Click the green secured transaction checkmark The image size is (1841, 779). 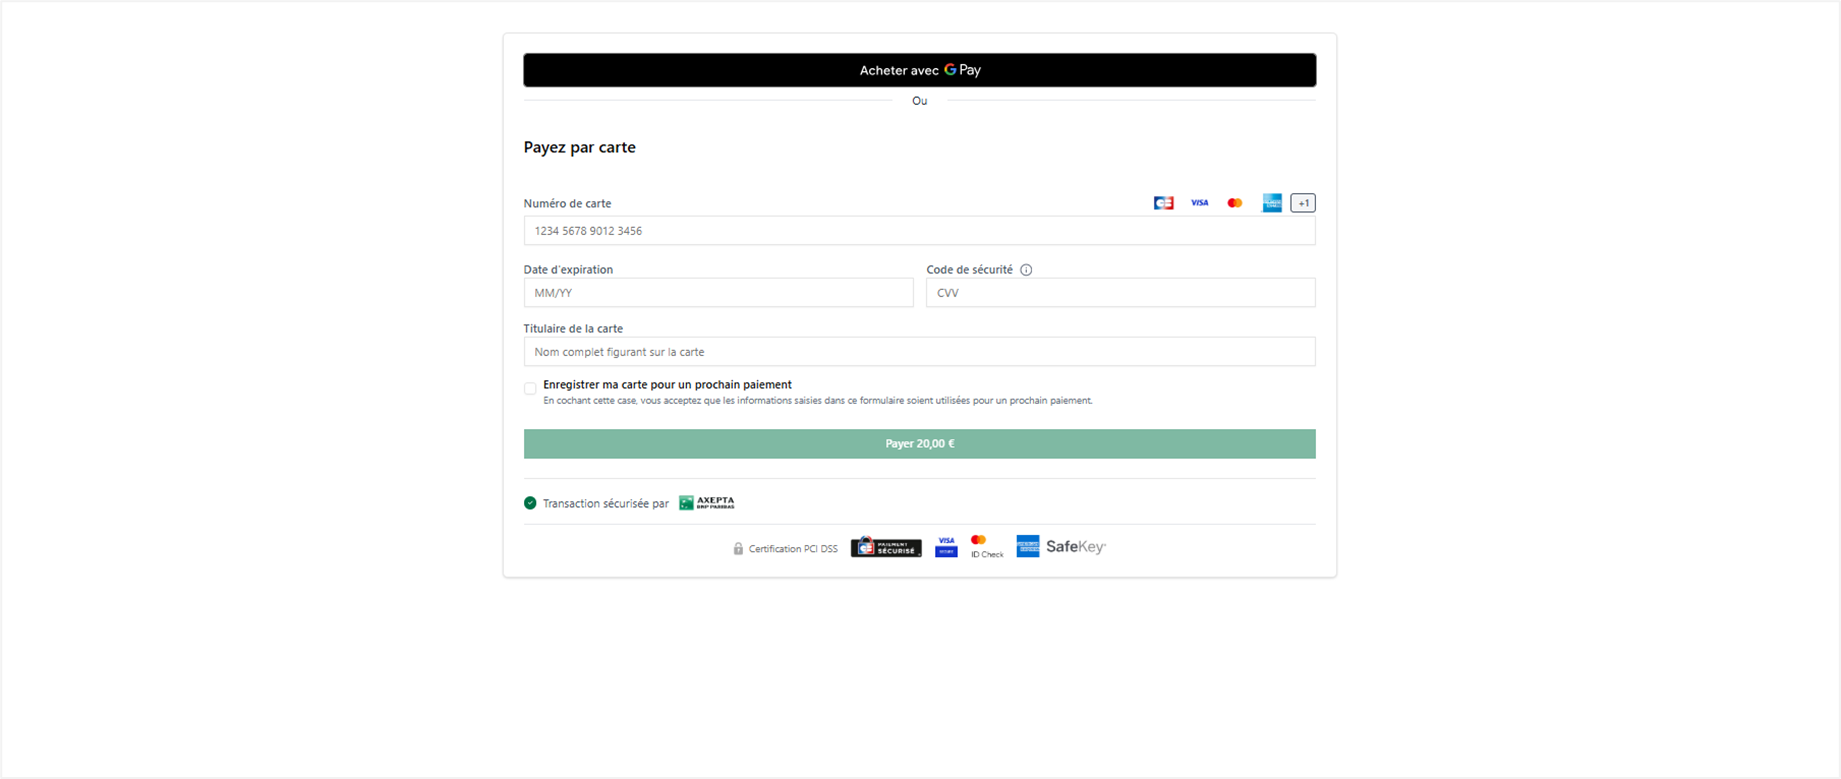tap(530, 503)
